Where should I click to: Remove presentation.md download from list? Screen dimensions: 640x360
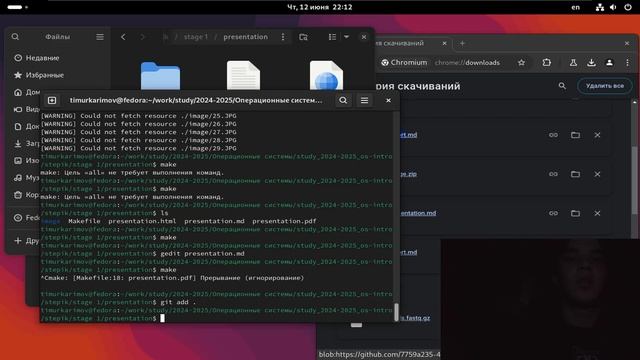597,213
